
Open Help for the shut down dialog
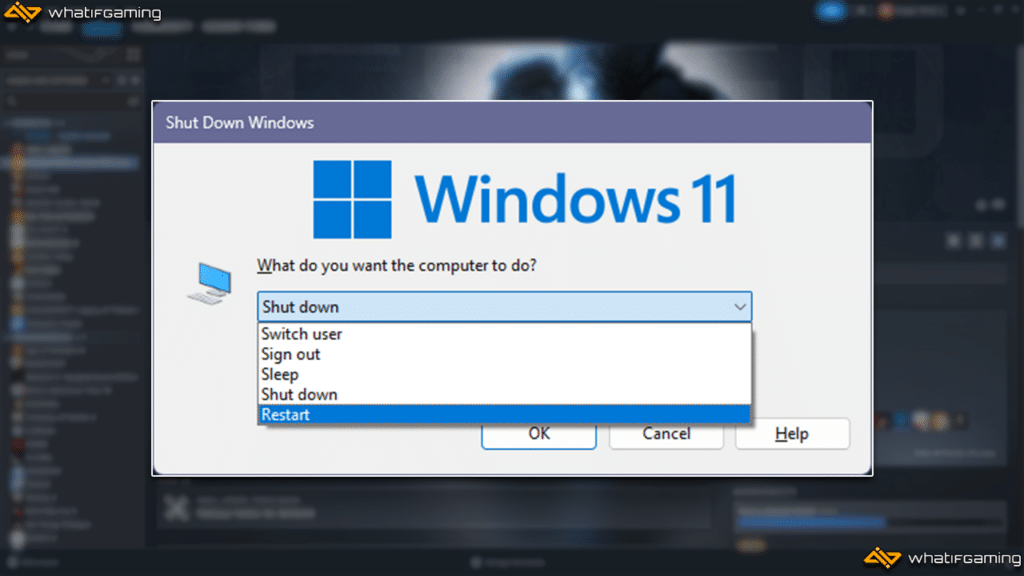click(x=792, y=434)
